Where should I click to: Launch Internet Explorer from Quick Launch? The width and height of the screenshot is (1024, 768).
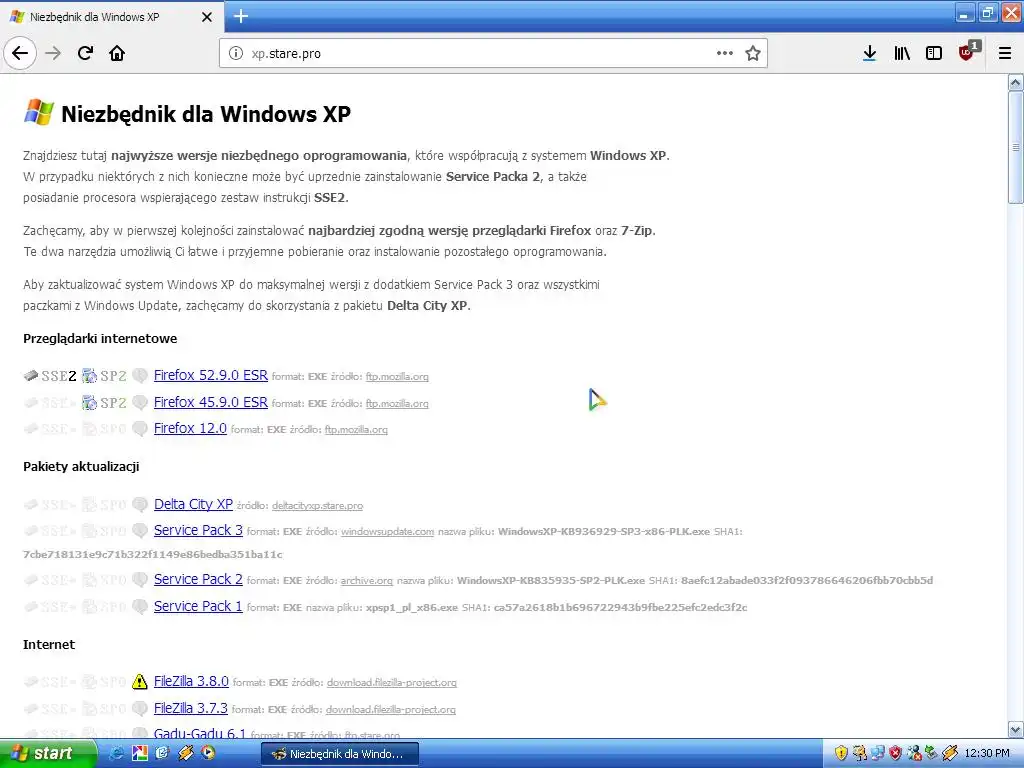(x=118, y=754)
